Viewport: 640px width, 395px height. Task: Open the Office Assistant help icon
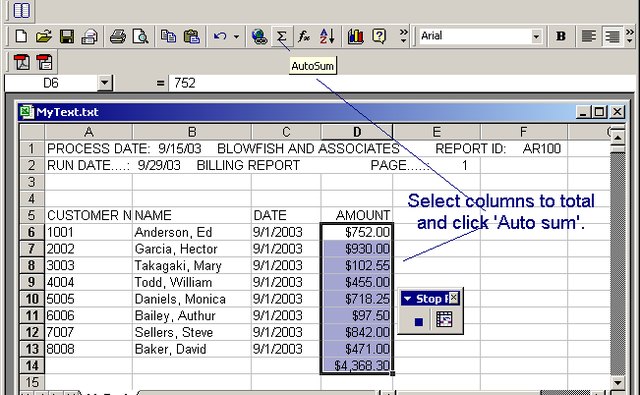[x=379, y=37]
